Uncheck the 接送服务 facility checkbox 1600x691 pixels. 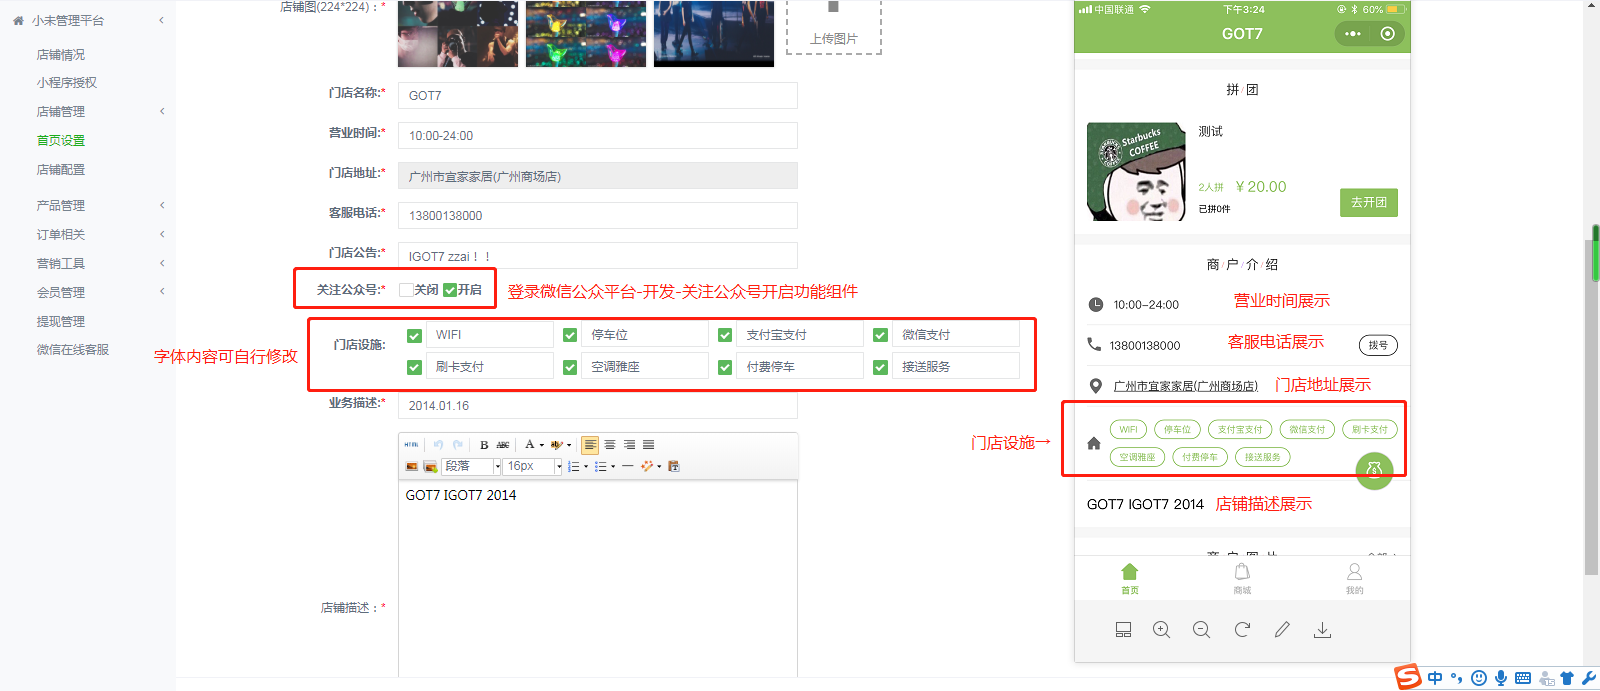click(880, 367)
